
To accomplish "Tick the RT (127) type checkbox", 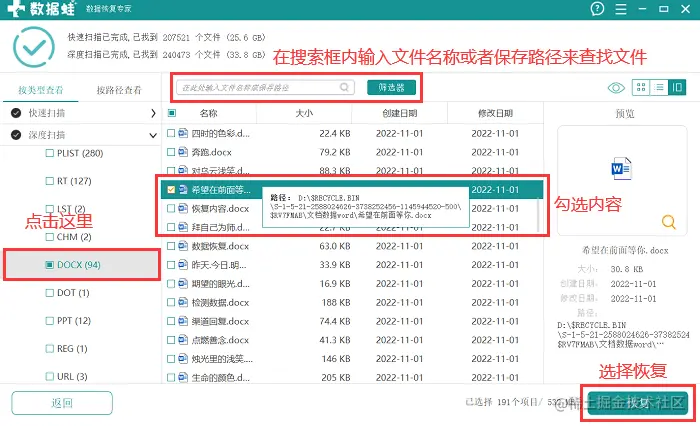I will pyautogui.click(x=50, y=181).
